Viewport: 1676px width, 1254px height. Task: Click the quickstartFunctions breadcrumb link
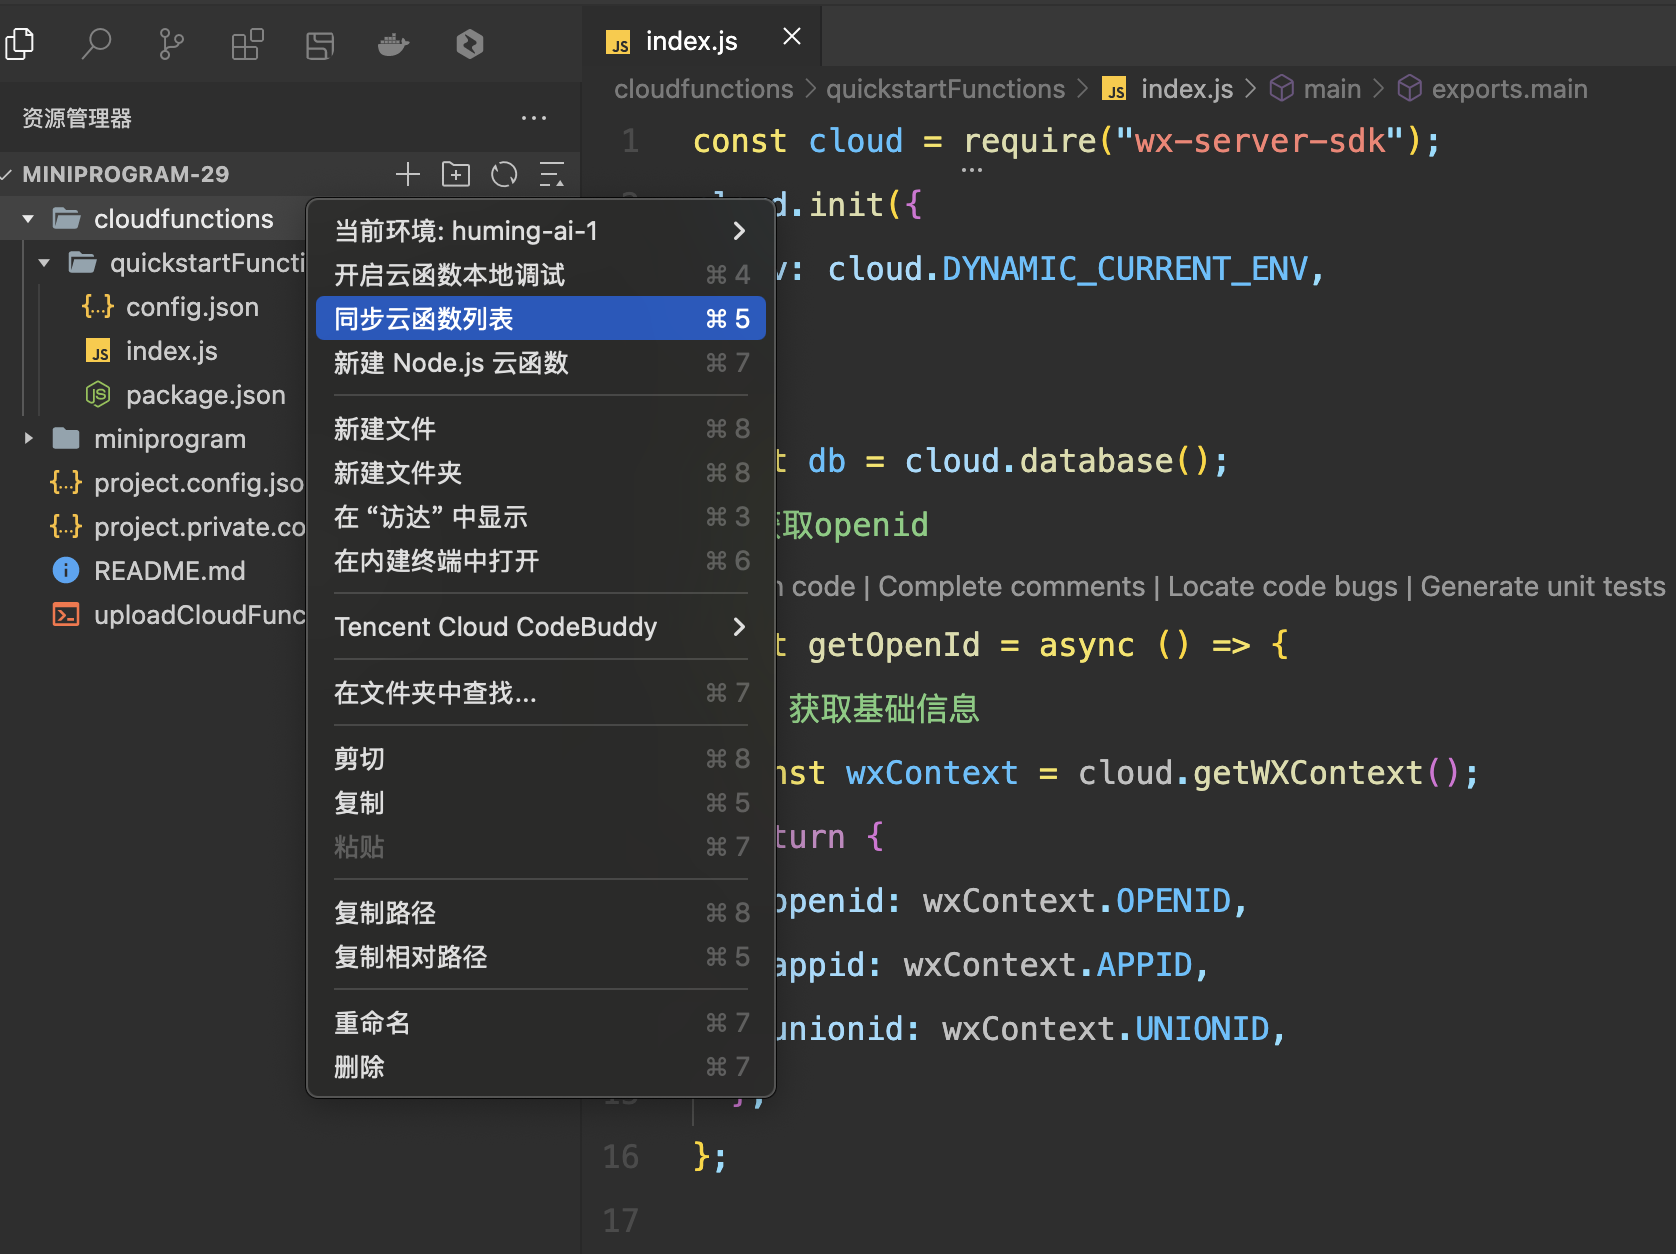[945, 89]
